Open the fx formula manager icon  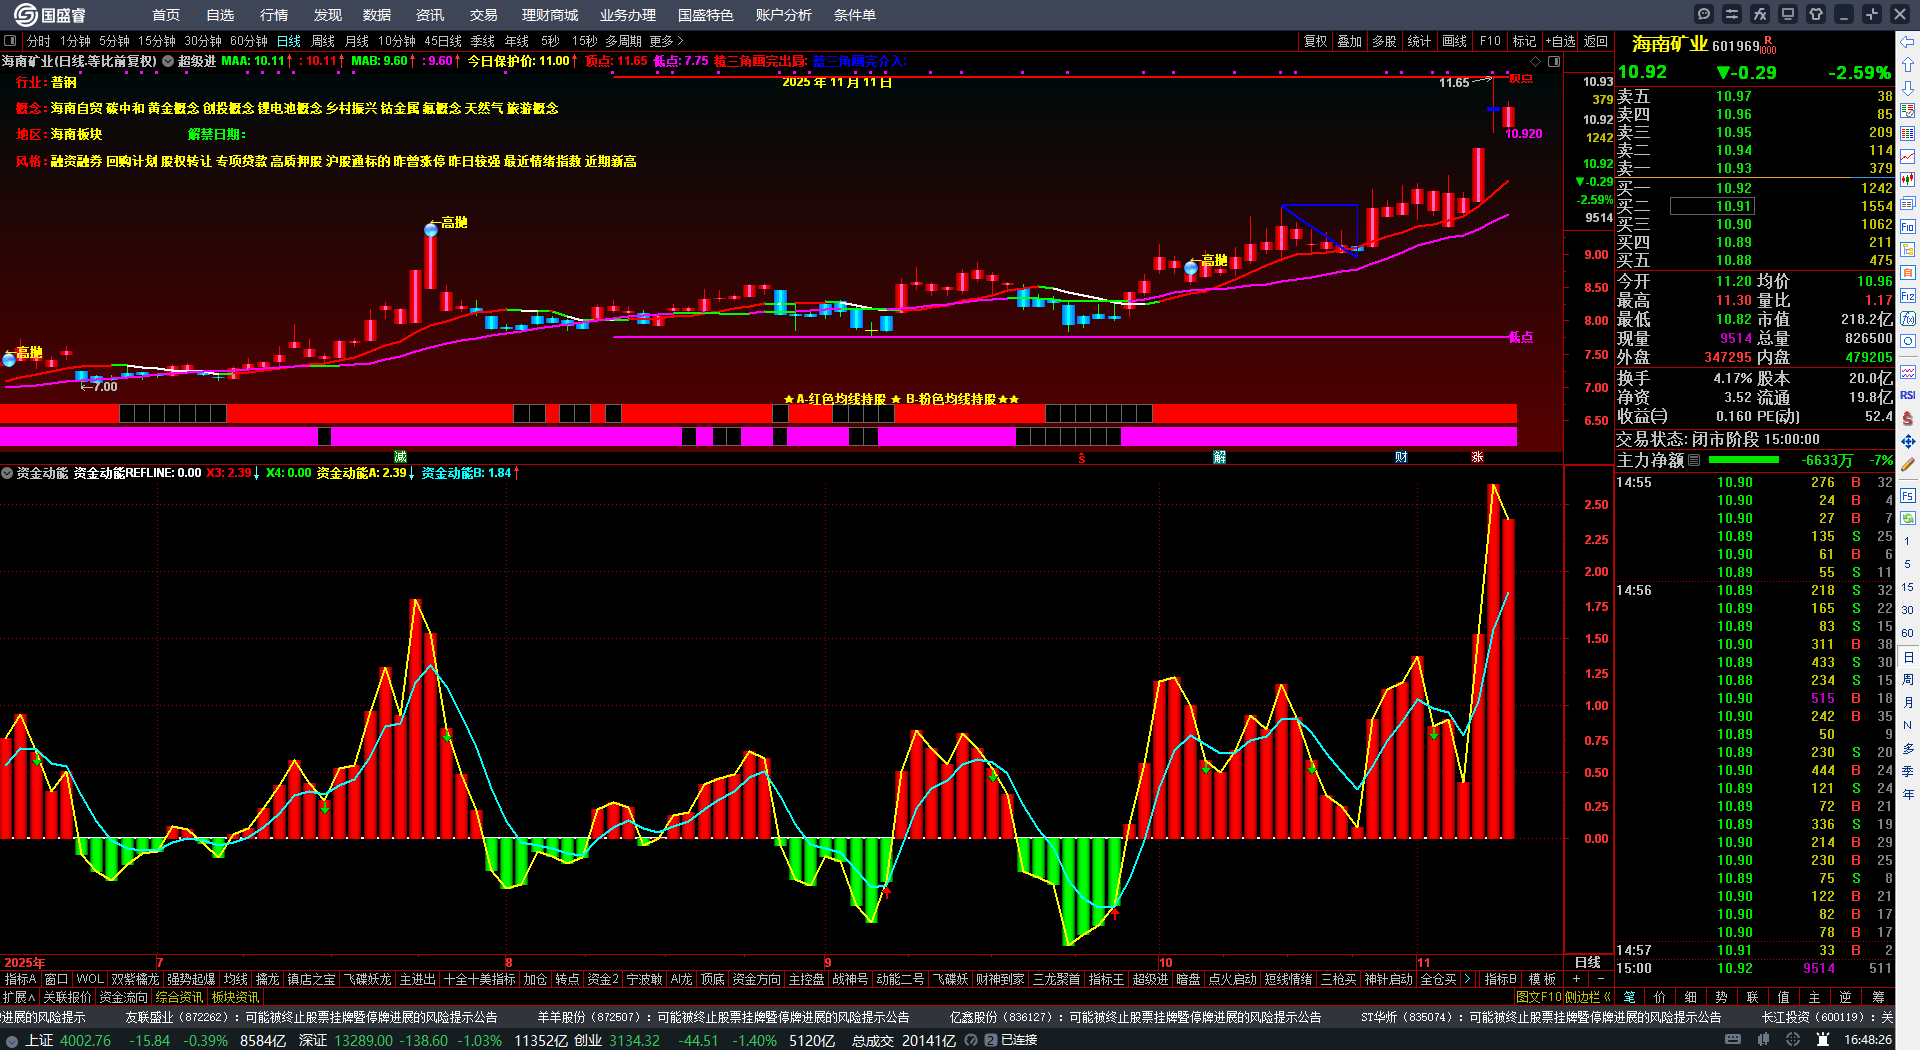(x=1759, y=14)
